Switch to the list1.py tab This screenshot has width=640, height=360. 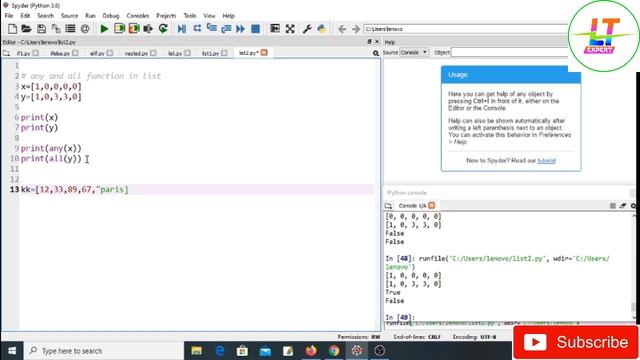211,53
